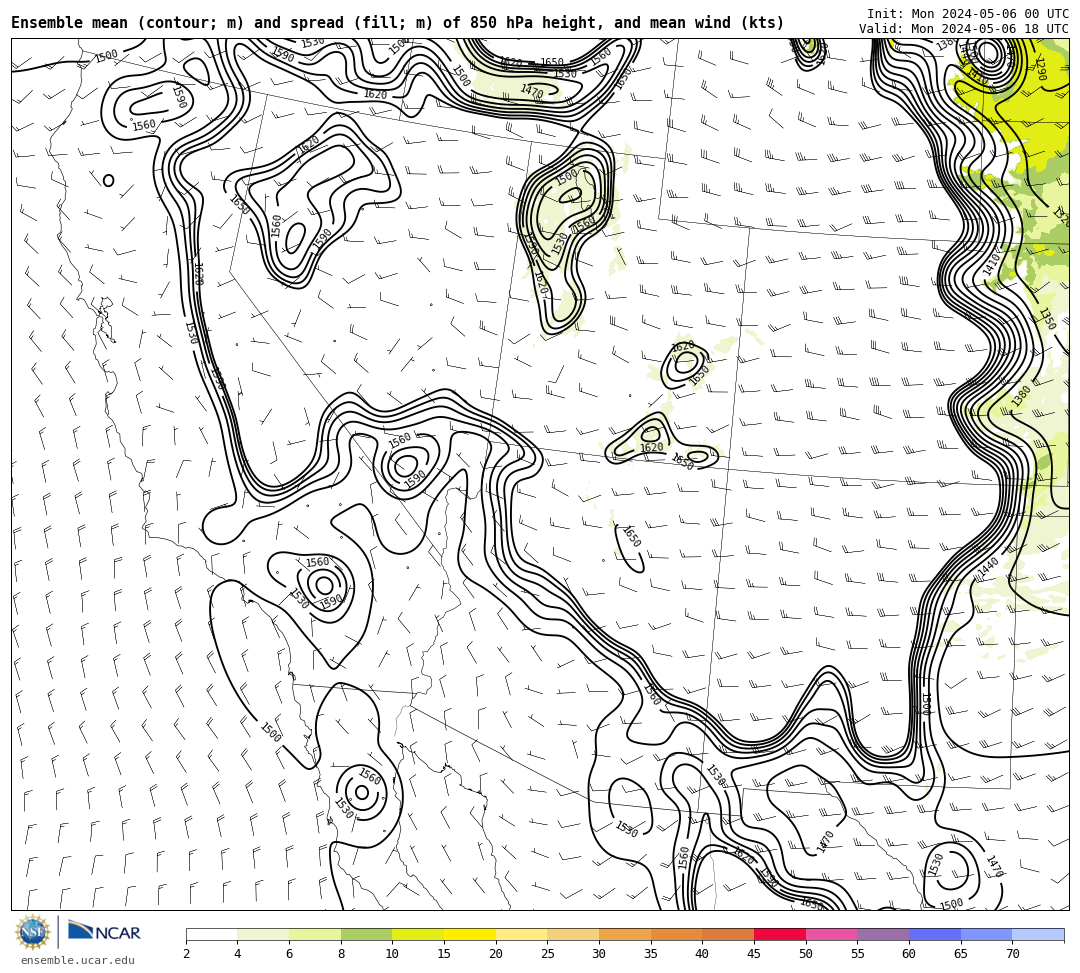Pick the purple 55–60 m colorbar swatch

[883, 934]
